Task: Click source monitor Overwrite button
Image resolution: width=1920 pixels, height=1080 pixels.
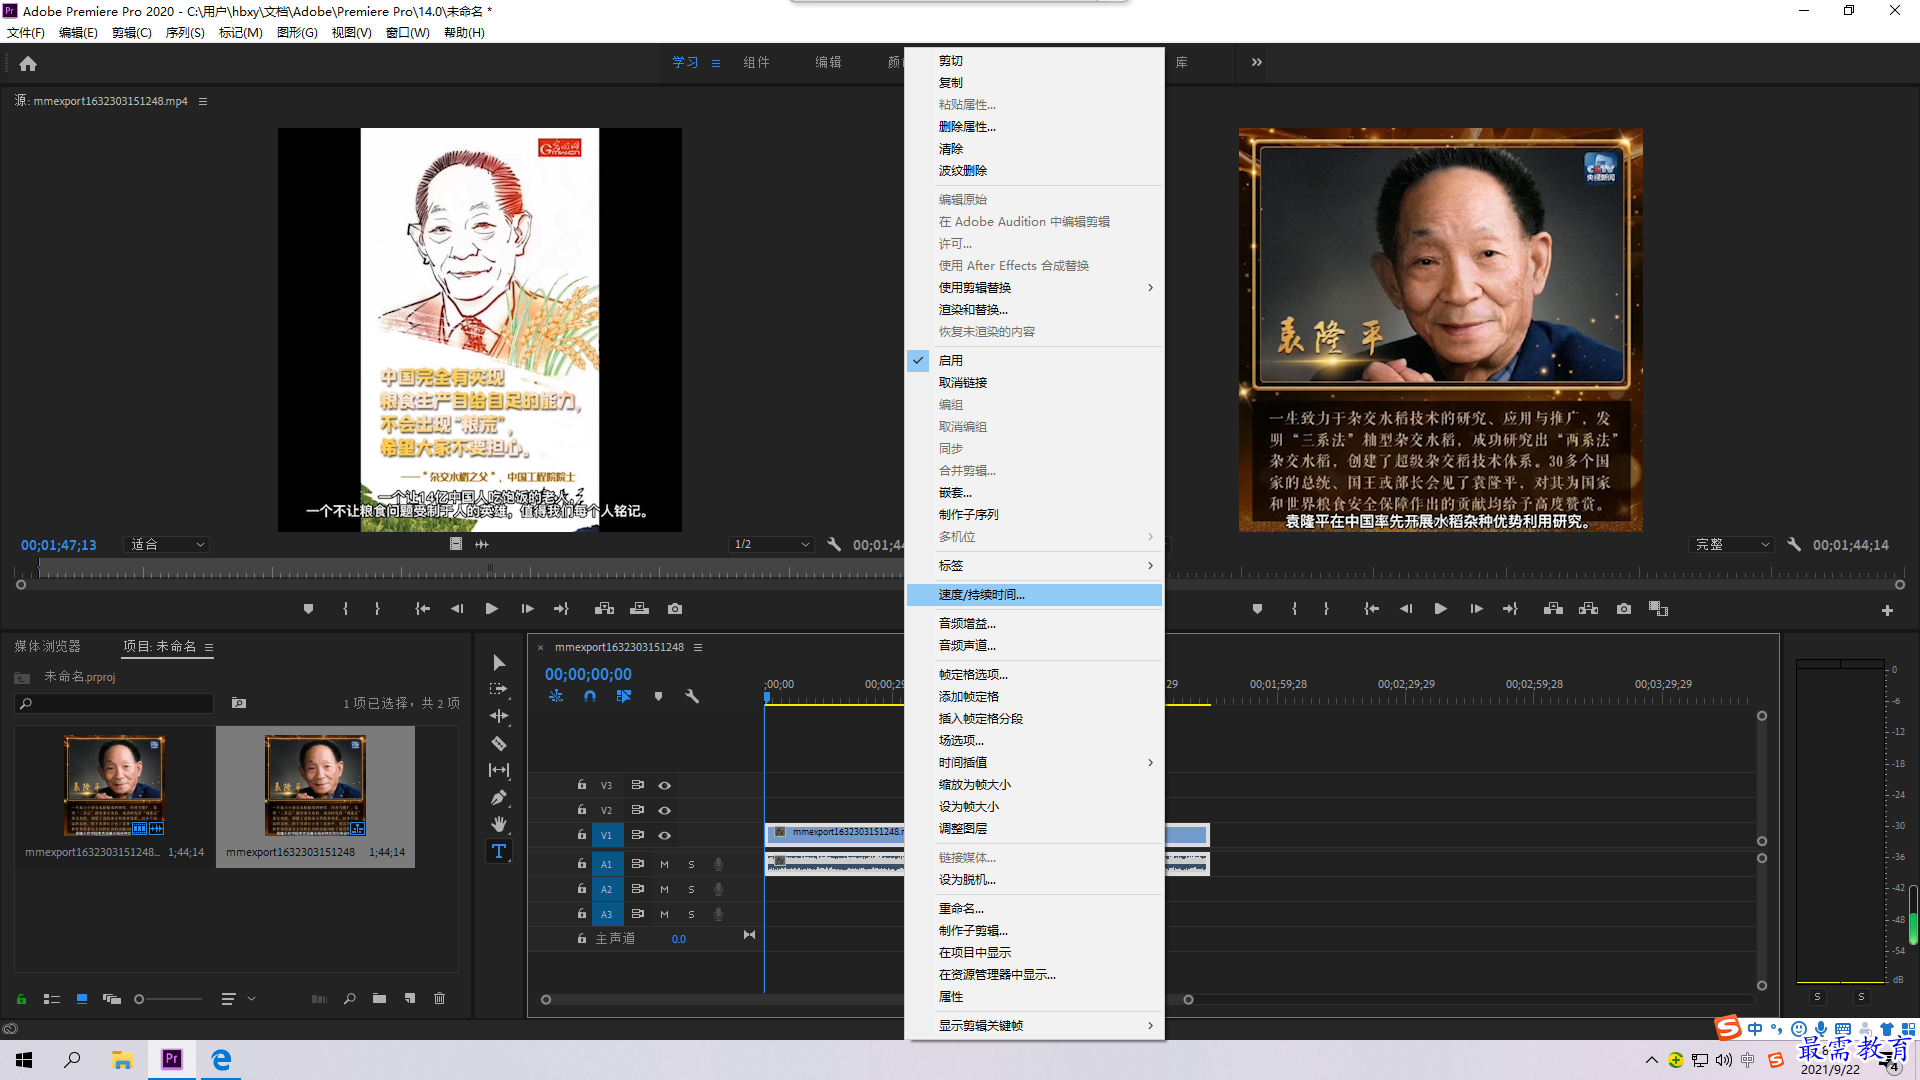Action: click(x=640, y=608)
